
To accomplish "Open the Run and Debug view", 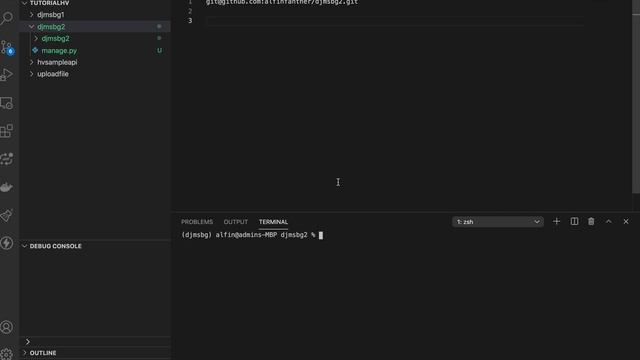I will (x=7, y=75).
